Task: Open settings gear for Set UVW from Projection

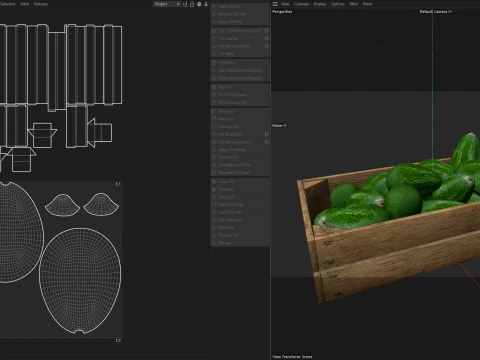Action: pos(266,31)
